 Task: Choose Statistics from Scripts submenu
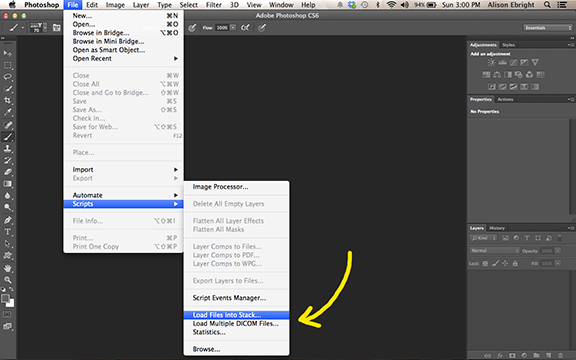(x=237, y=332)
